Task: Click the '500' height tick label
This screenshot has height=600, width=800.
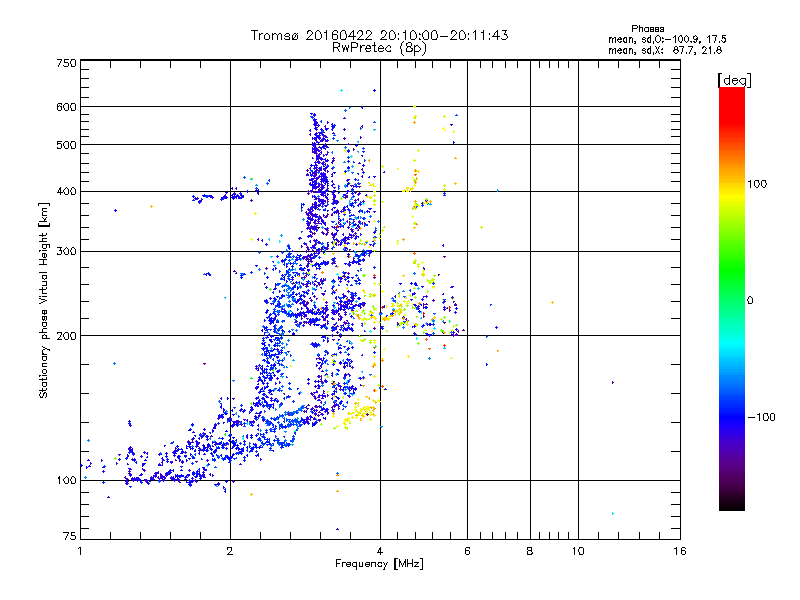Action: pyautogui.click(x=66, y=145)
